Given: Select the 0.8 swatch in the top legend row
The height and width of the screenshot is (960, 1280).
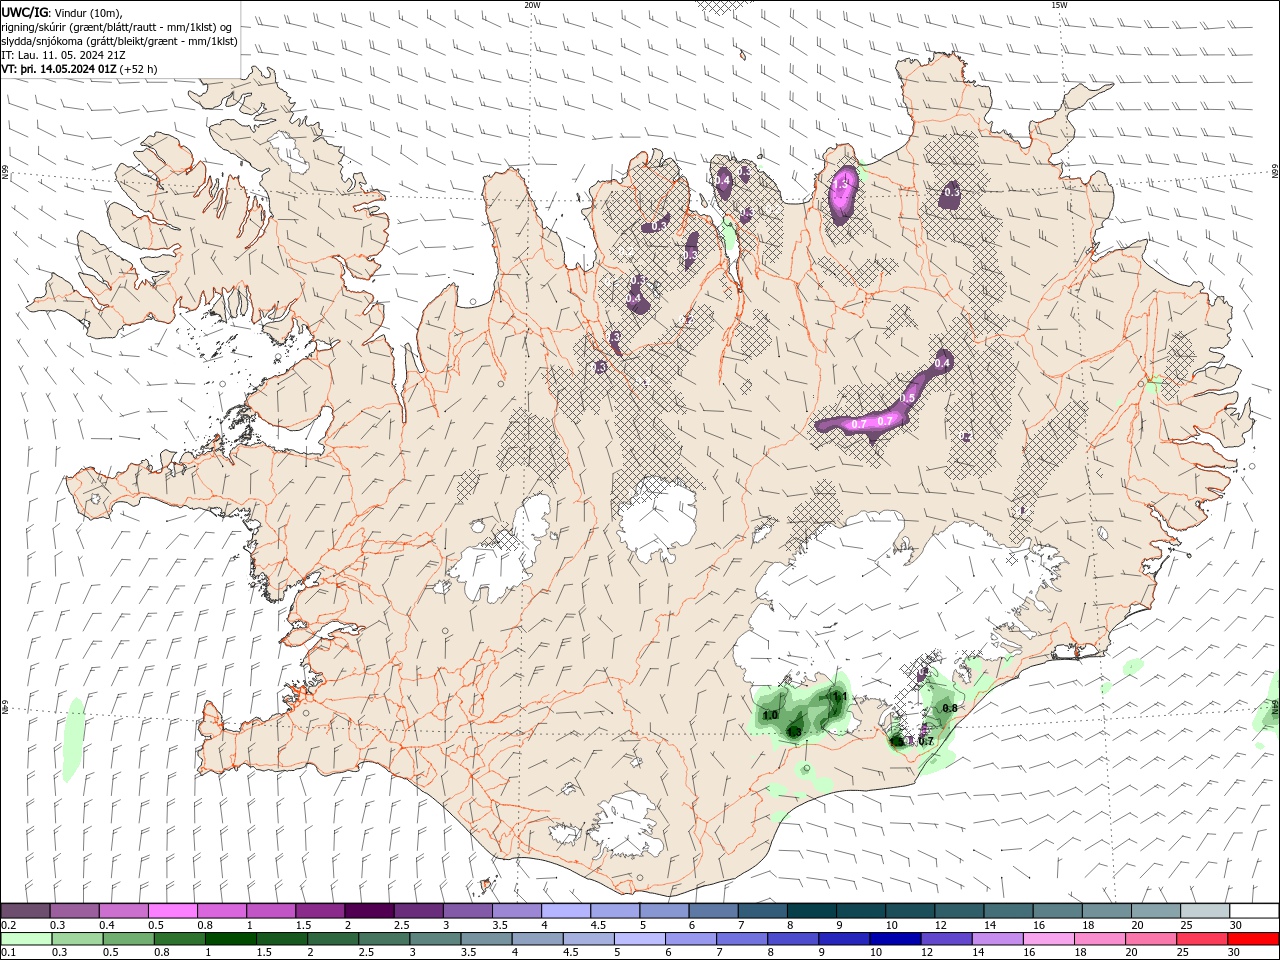Looking at the screenshot, I should pyautogui.click(x=221, y=910).
